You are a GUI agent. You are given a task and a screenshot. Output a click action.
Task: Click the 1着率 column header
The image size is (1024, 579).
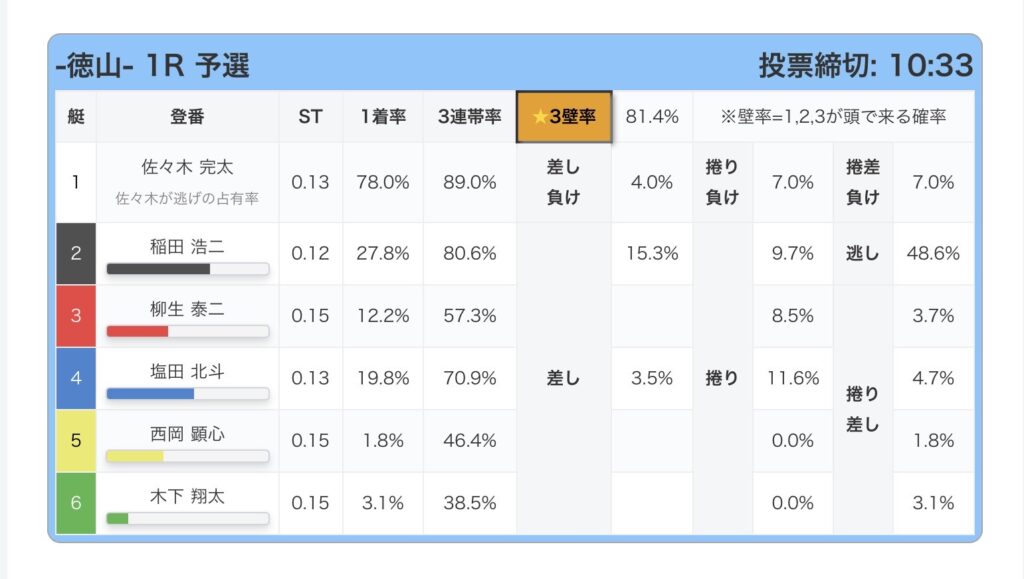pyautogui.click(x=383, y=116)
